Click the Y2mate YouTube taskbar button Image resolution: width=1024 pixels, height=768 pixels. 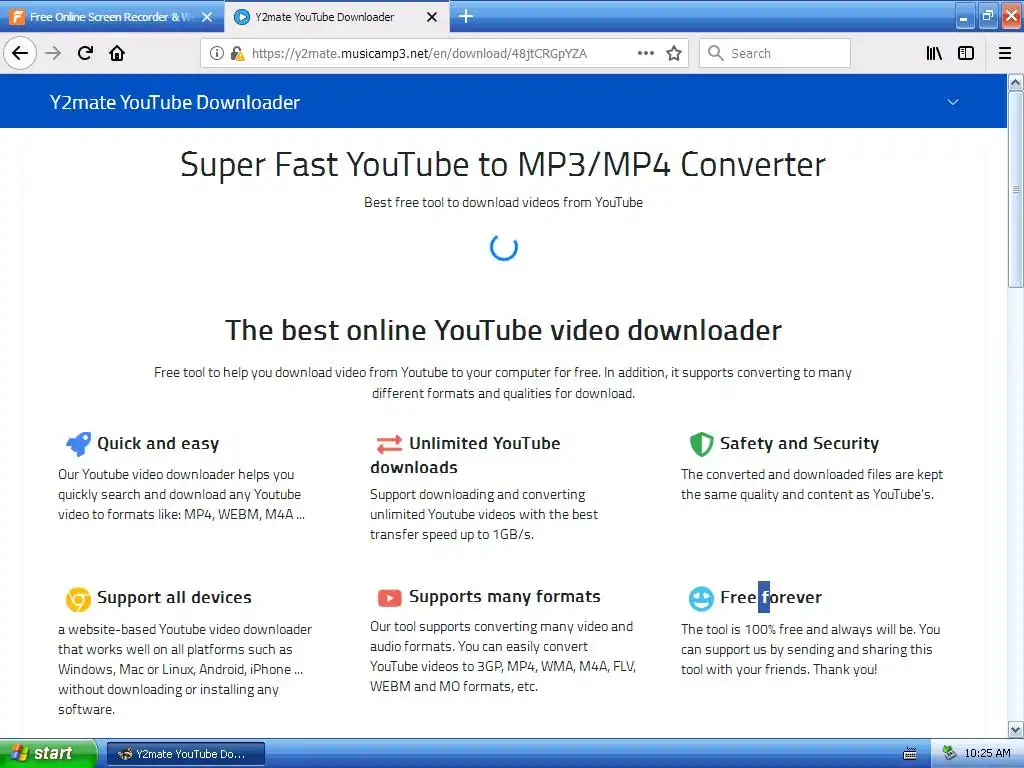[x=185, y=754]
